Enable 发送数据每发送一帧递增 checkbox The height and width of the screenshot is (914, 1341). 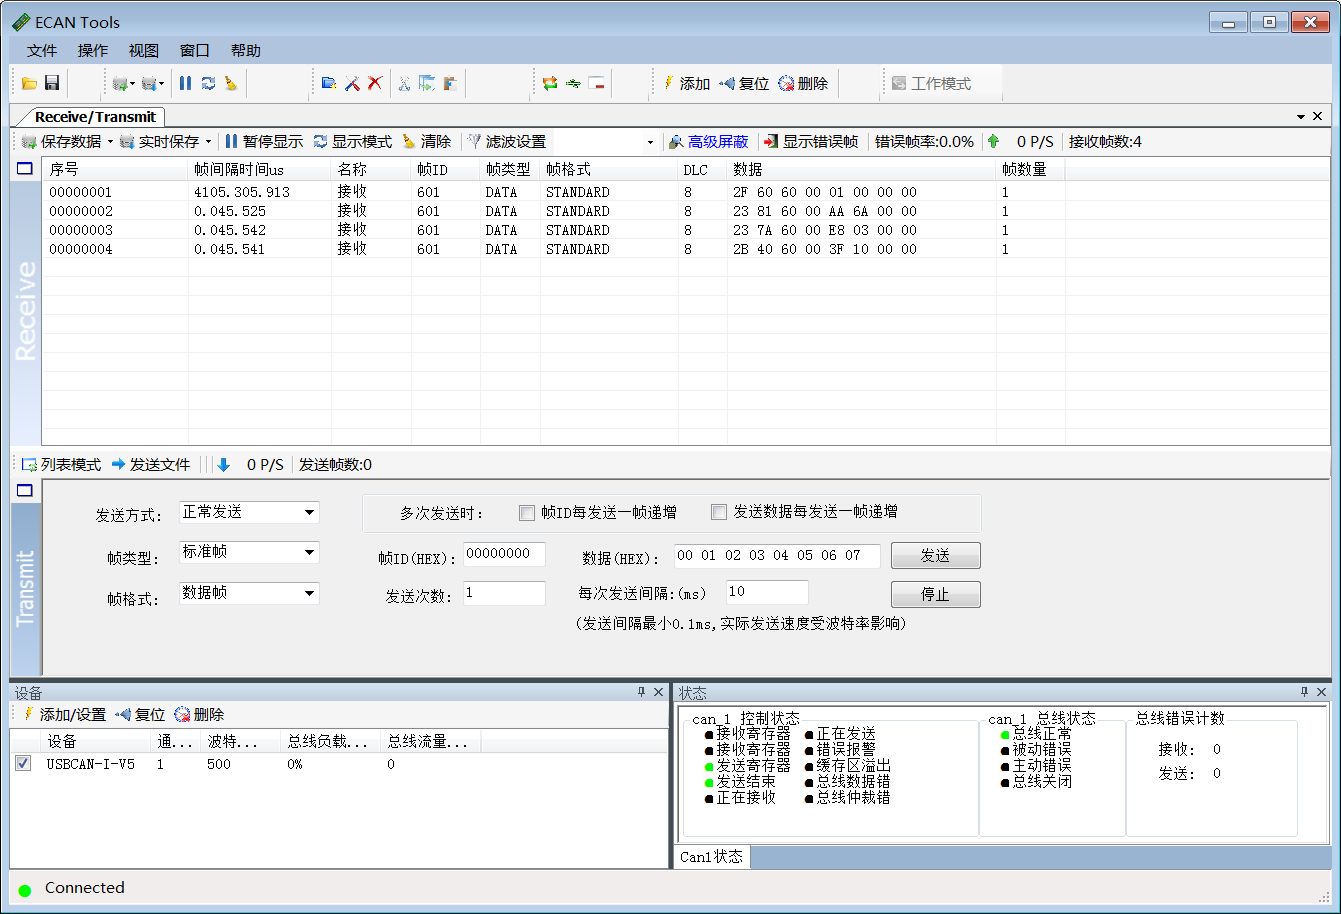coord(718,512)
